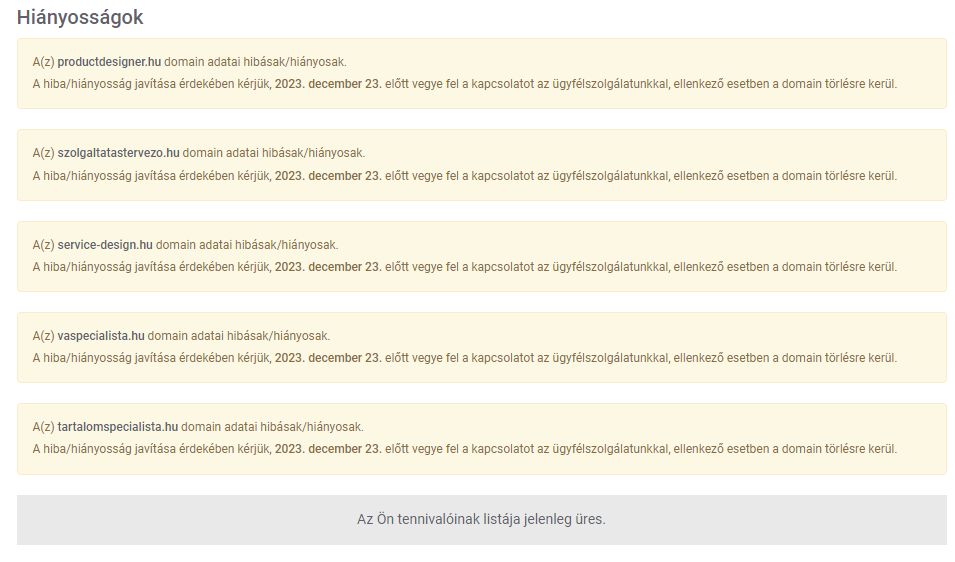Select the tartalomspecialista.hu warning box
Image resolution: width=955 pixels, height=562 pixels.
pyautogui.click(x=482, y=438)
